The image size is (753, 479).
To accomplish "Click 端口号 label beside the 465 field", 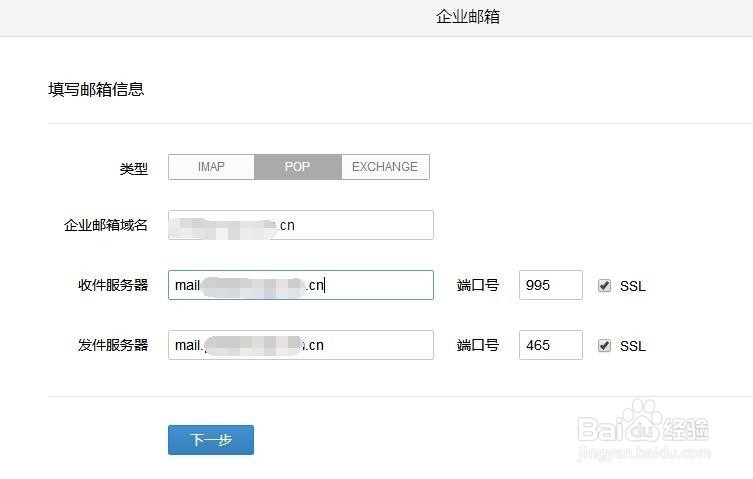I will 478,345.
